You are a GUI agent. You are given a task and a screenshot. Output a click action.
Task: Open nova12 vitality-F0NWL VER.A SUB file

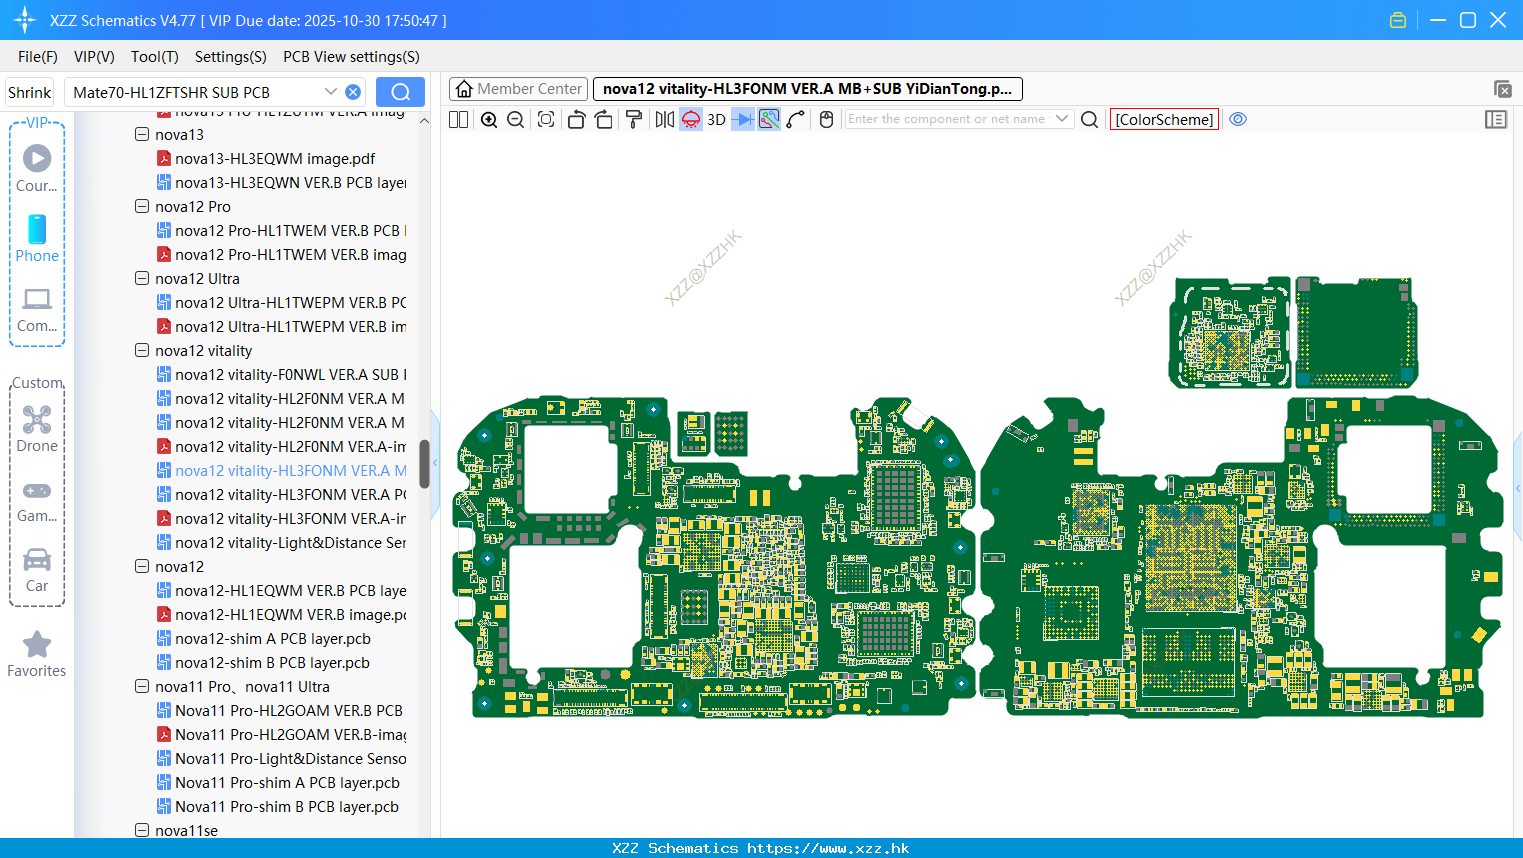tap(282, 374)
